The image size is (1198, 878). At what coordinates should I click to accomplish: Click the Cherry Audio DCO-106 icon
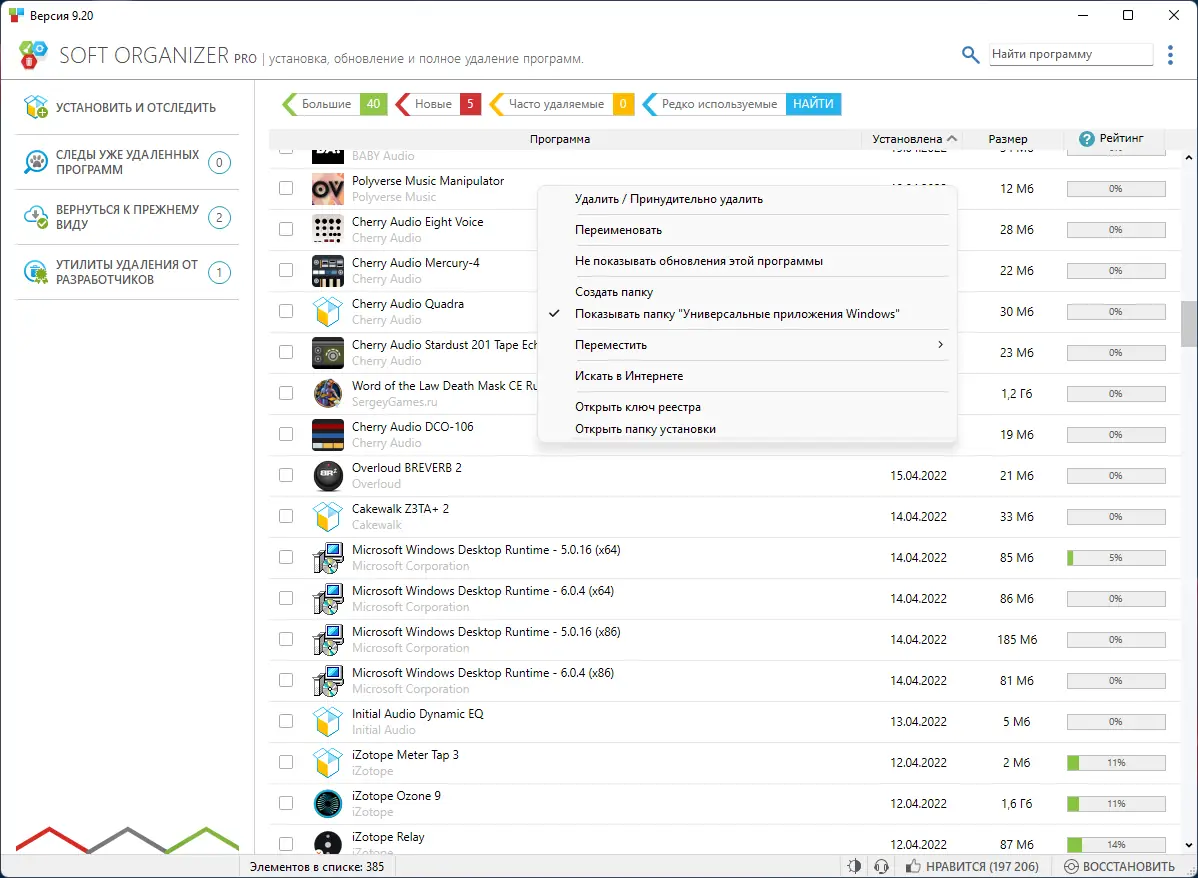[328, 435]
